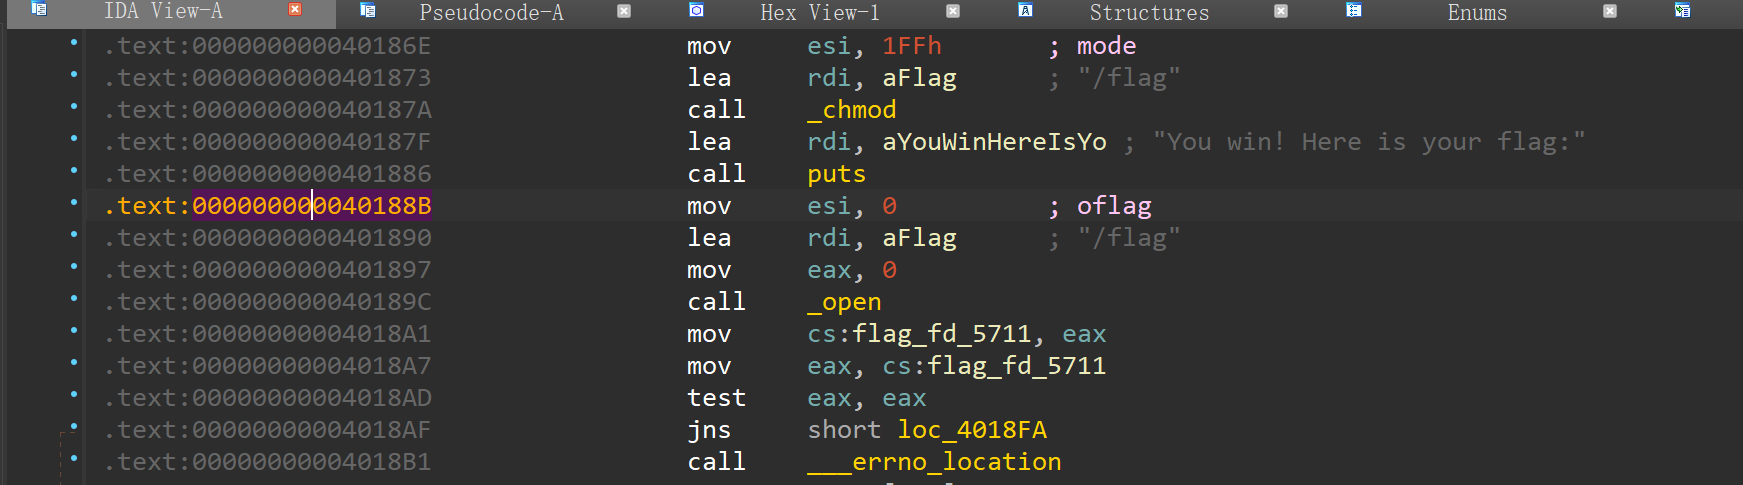The height and width of the screenshot is (485, 1743).
Task: Select address .text:0000000000401873
Action: click(268, 78)
